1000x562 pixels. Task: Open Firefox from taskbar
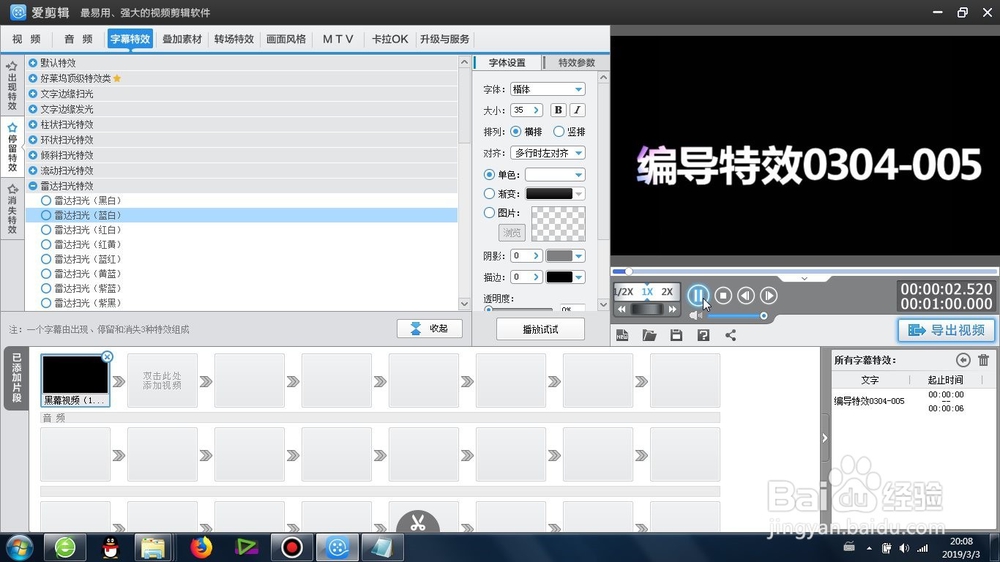coord(201,547)
